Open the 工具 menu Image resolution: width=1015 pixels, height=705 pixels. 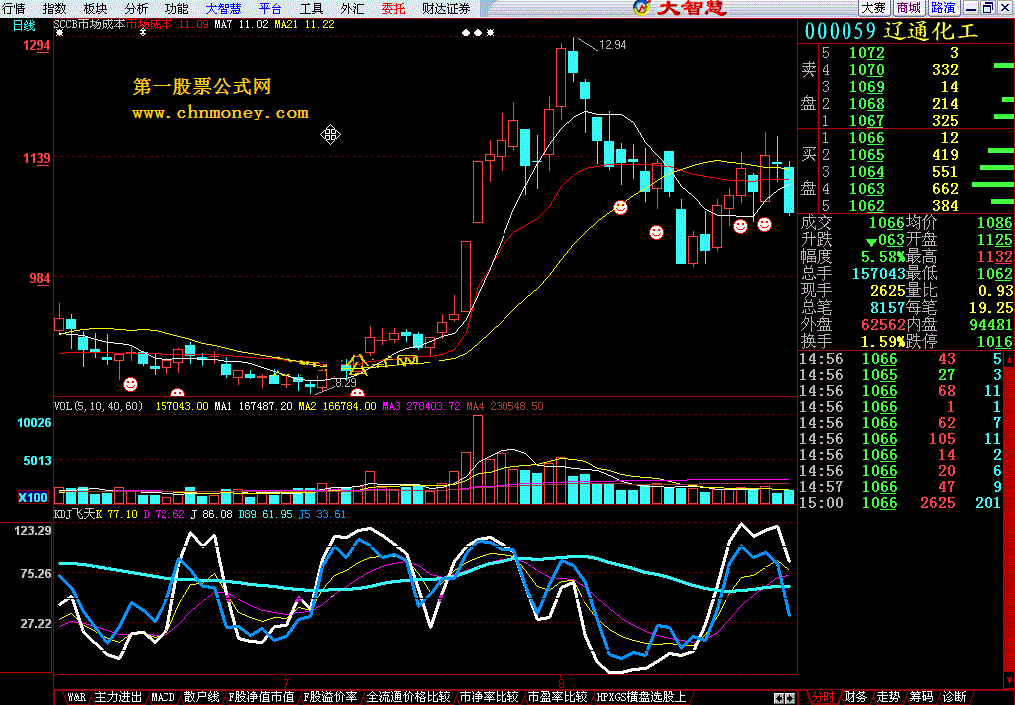(311, 8)
